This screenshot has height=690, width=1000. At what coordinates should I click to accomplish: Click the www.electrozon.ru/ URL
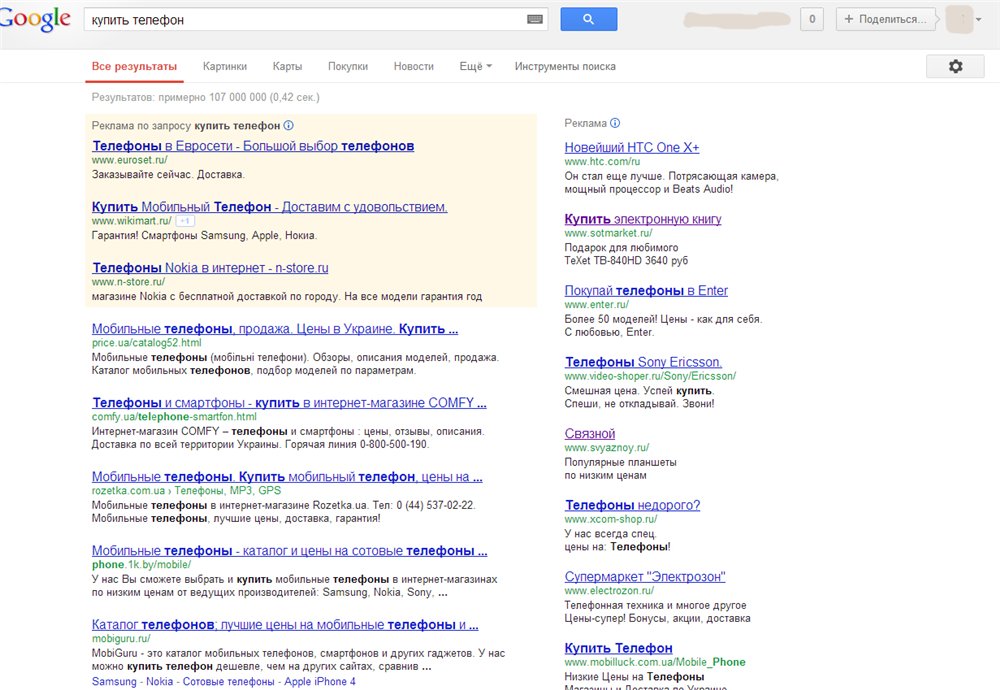609,591
